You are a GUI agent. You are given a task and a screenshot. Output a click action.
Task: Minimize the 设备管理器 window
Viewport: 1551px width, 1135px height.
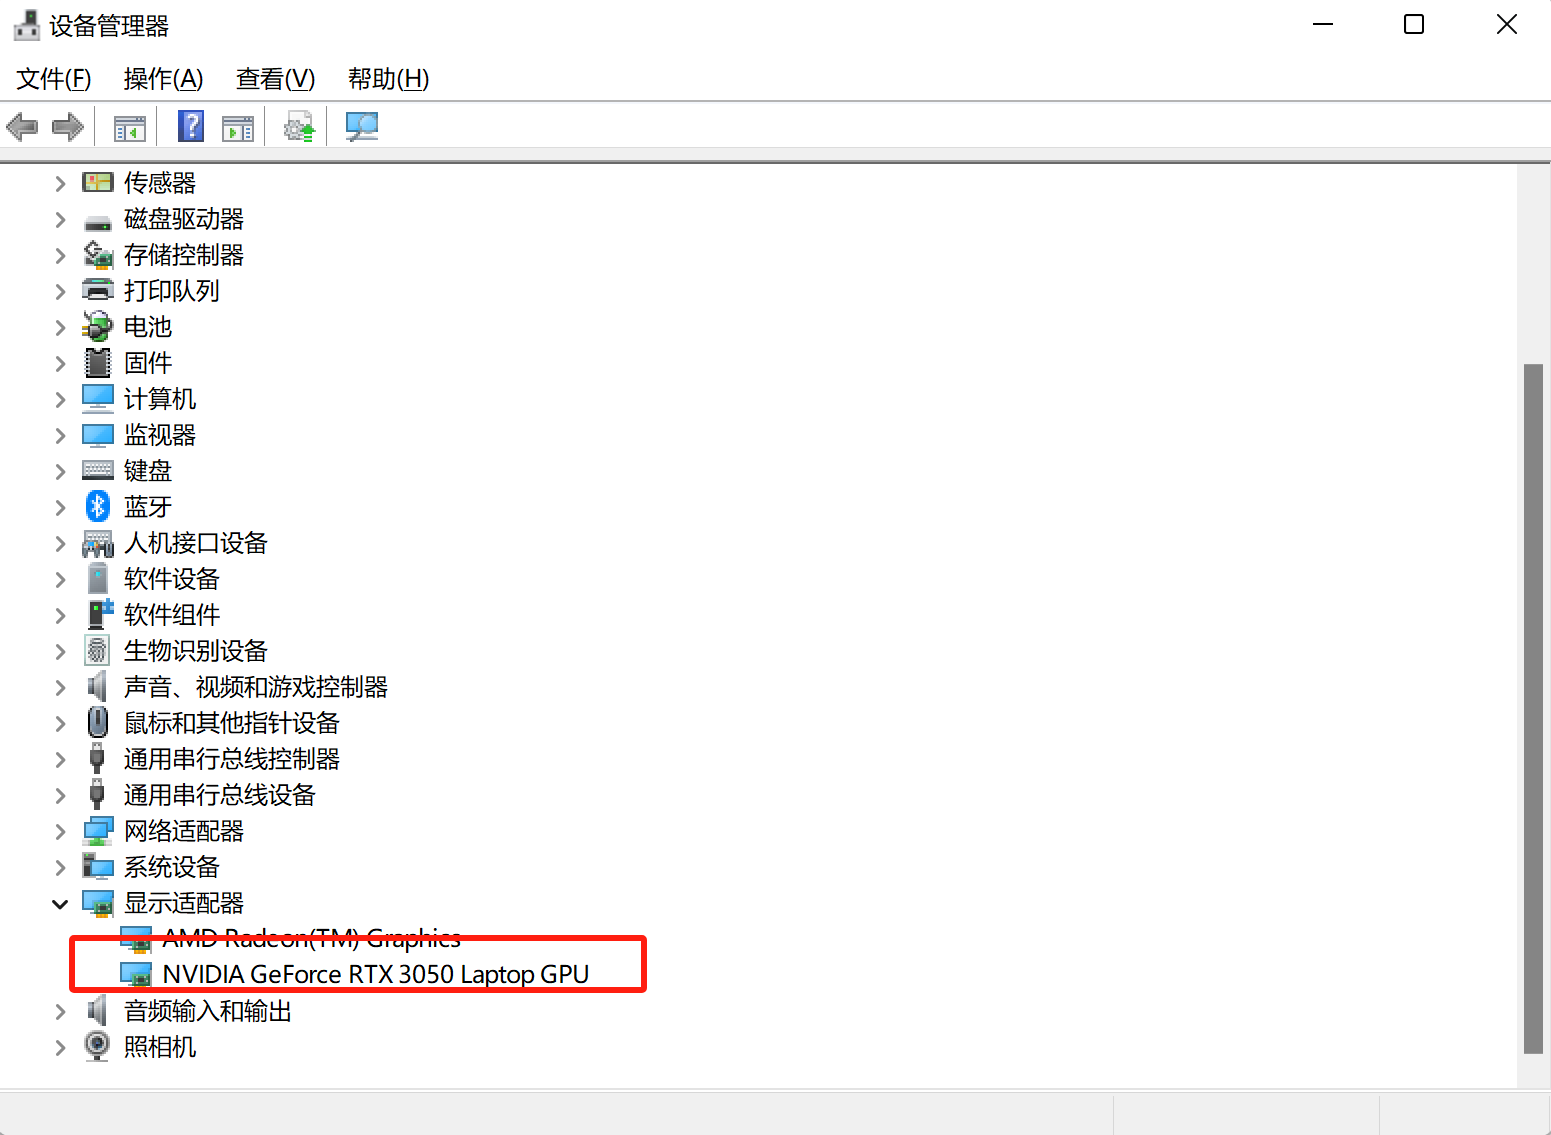1323,24
